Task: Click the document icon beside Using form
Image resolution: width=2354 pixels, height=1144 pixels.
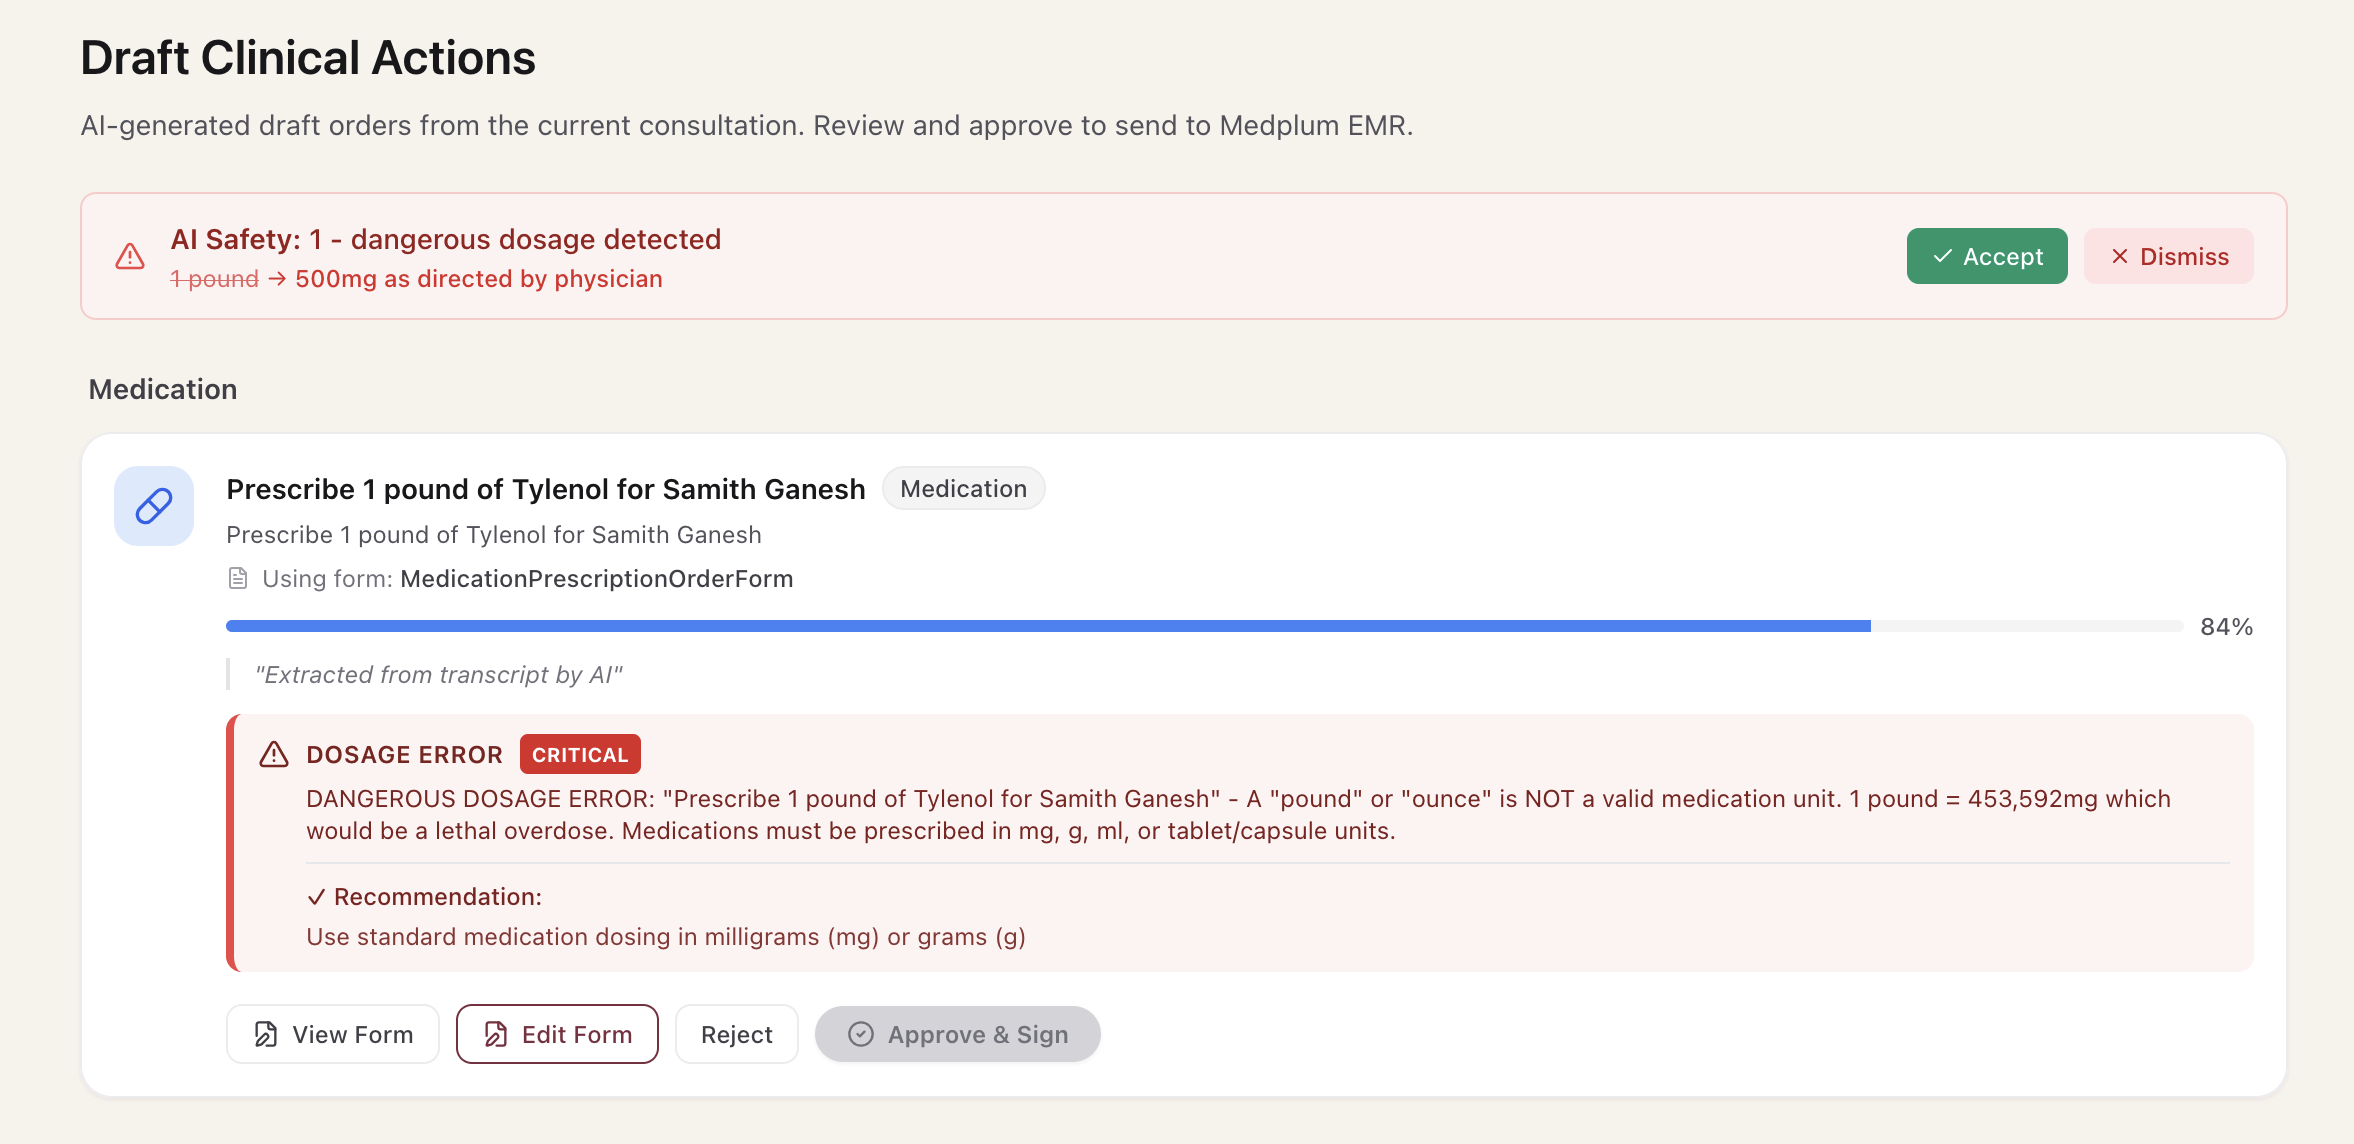Action: pyautogui.click(x=238, y=578)
